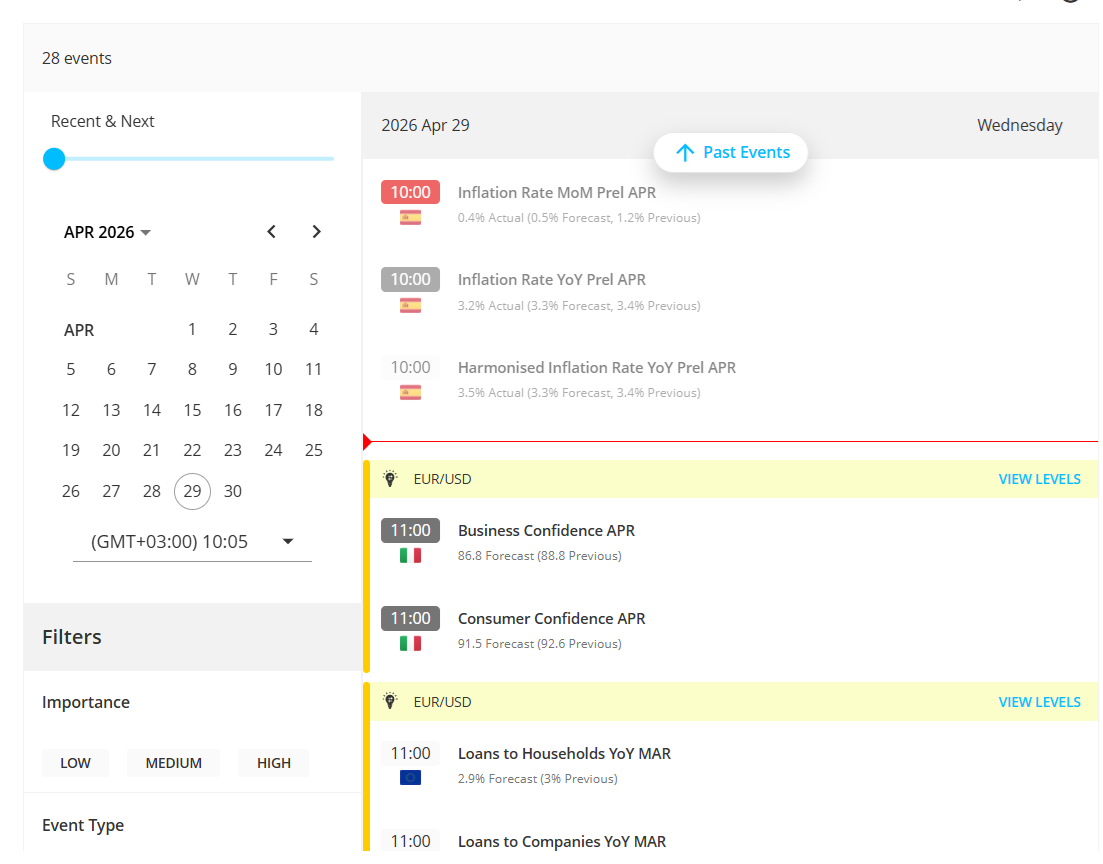This screenshot has height=864, width=1103.
Task: Open Business Confidence APR event
Action: point(546,531)
